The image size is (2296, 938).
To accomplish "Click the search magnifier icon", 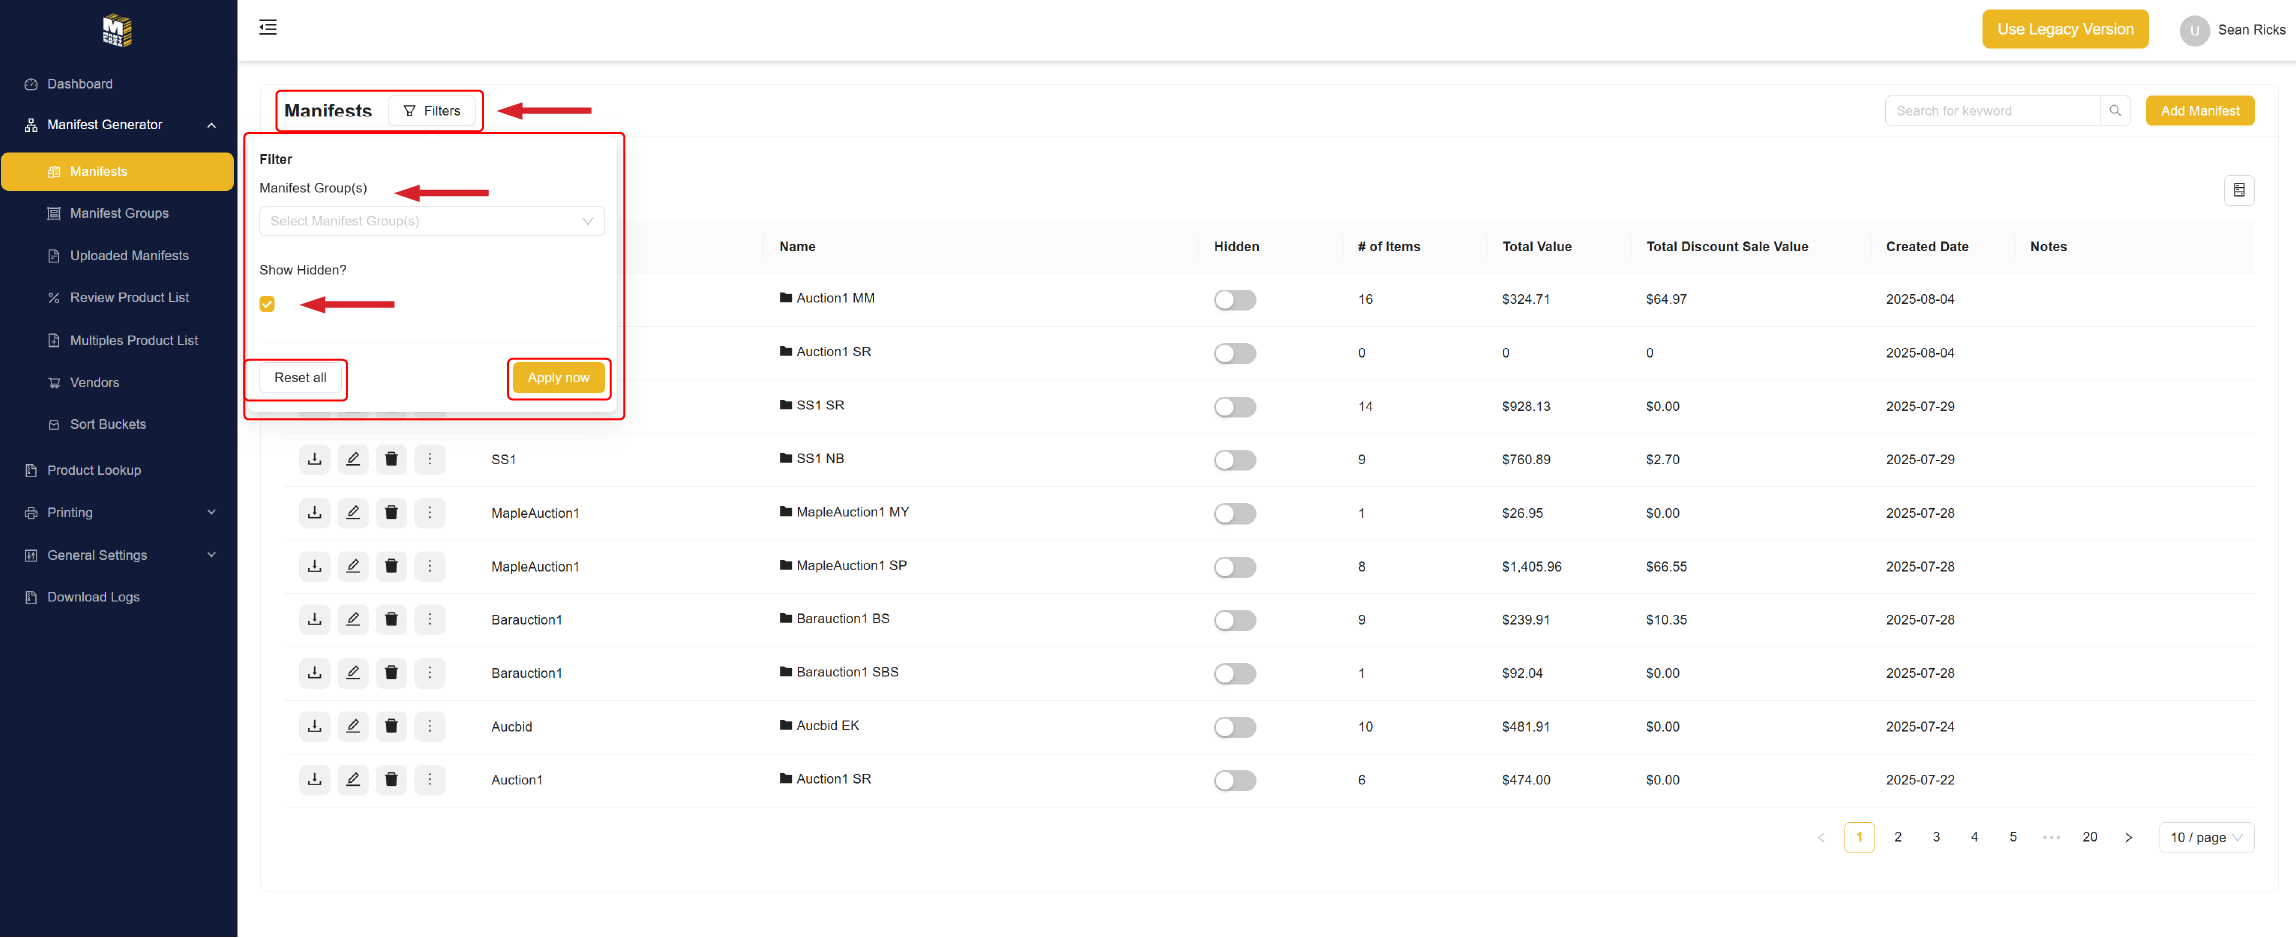I will [x=2115, y=111].
